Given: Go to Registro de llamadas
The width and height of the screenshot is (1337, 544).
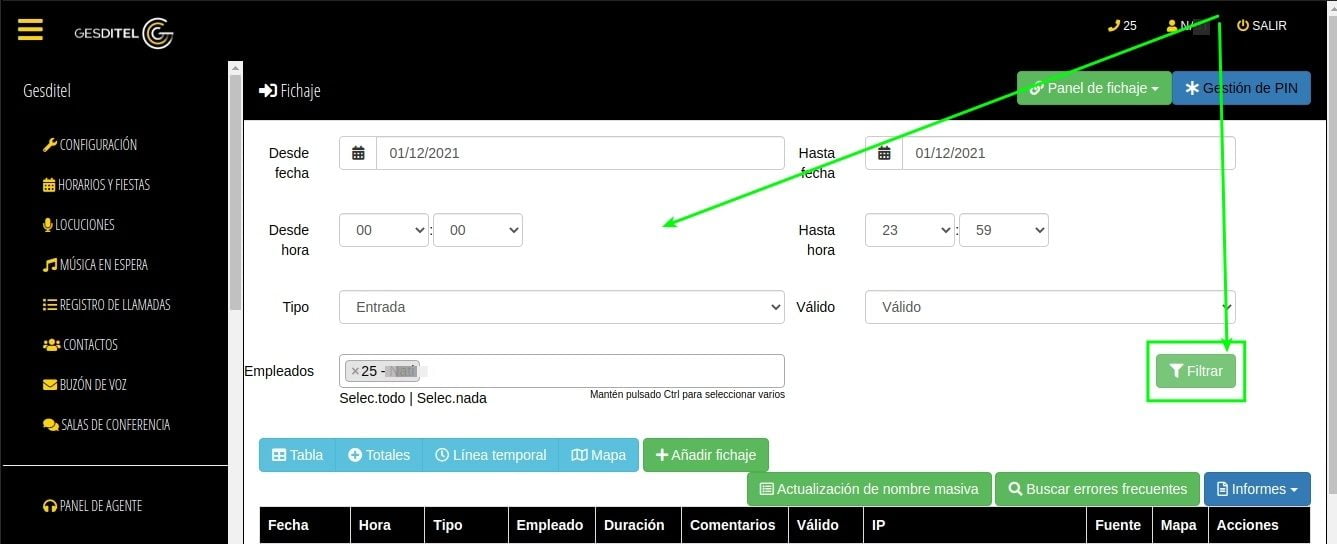Looking at the screenshot, I should point(106,305).
